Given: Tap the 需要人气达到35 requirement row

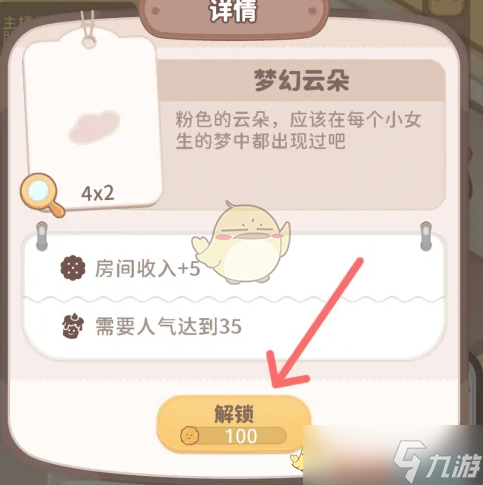Looking at the screenshot, I should coord(233,327).
